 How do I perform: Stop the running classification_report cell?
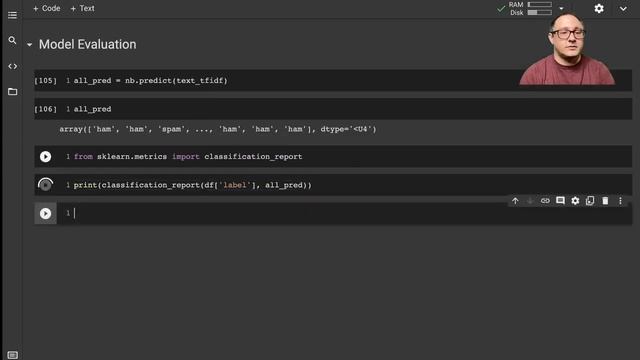(x=45, y=185)
